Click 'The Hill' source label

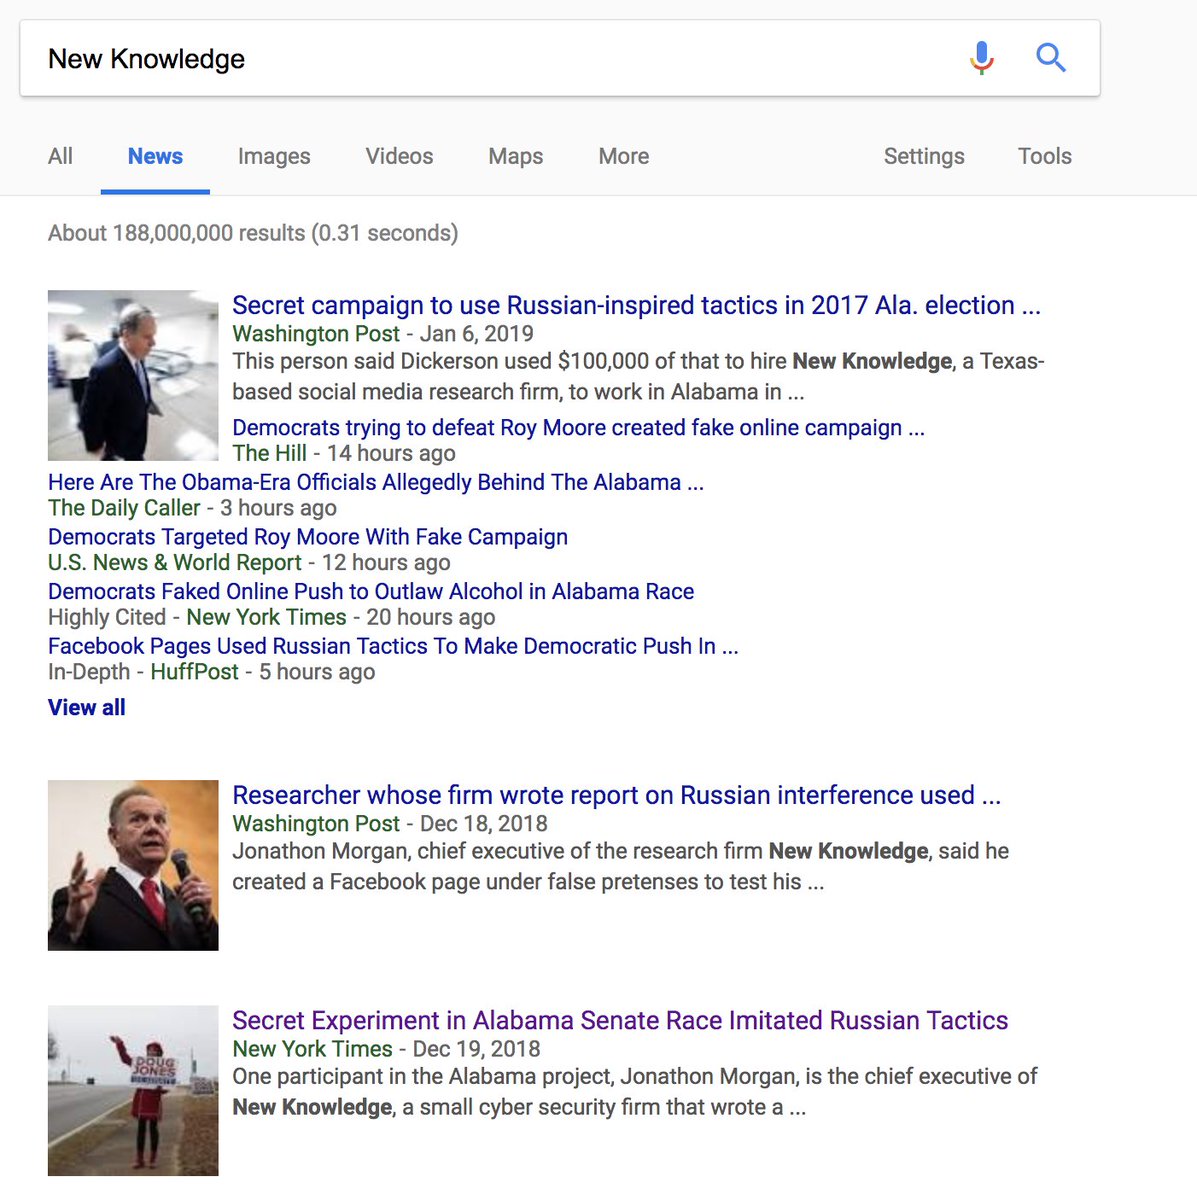tap(270, 453)
